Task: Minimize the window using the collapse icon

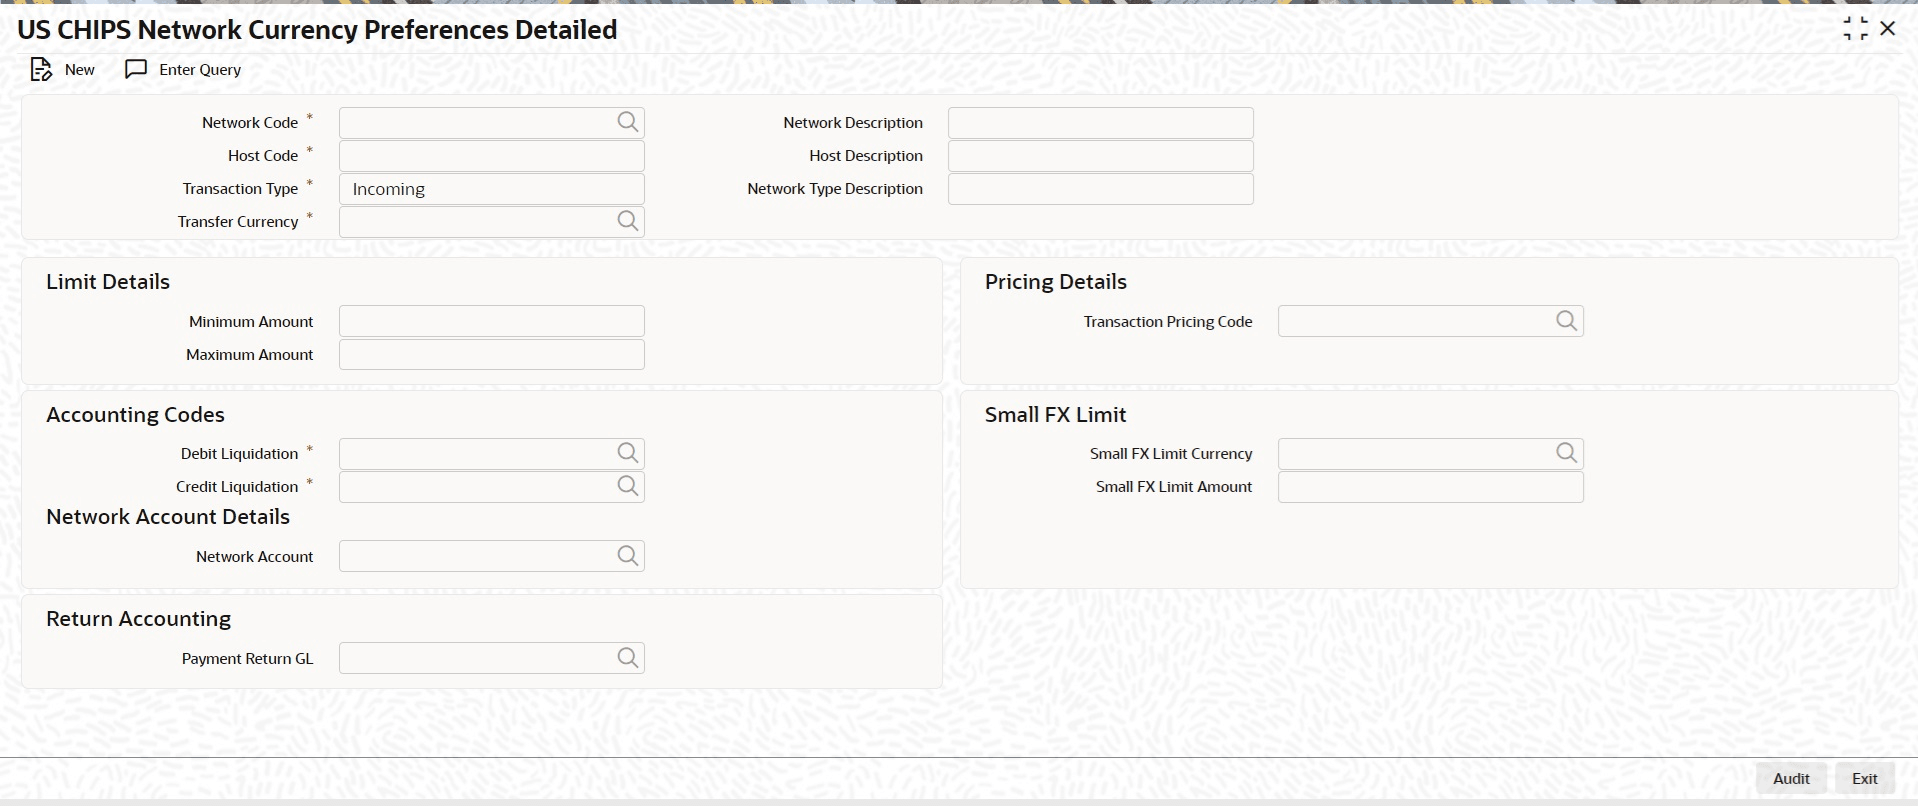Action: (1855, 29)
